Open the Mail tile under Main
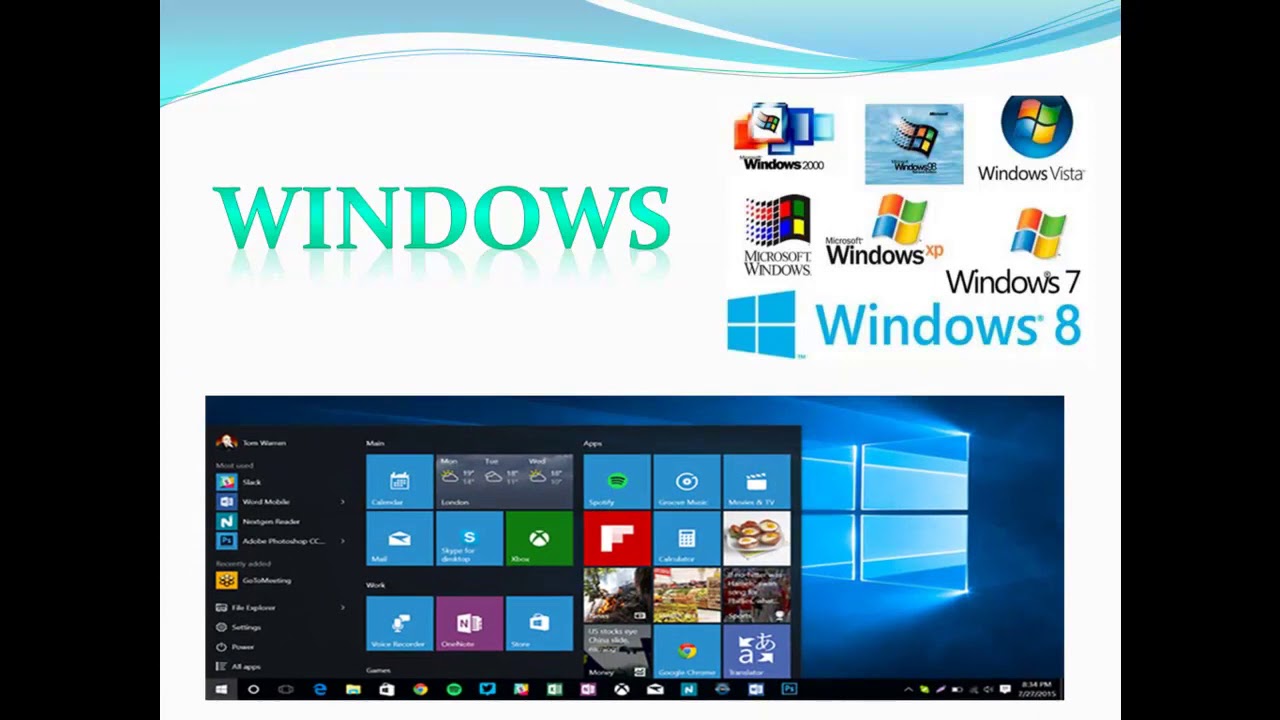 399,539
